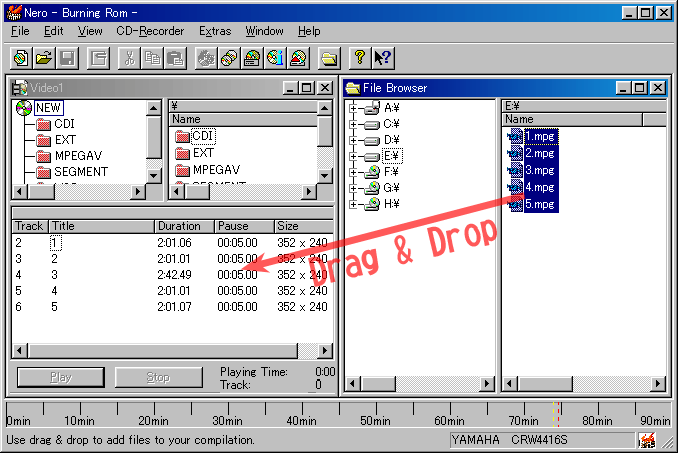Expand the D: drive node

pyautogui.click(x=353, y=140)
